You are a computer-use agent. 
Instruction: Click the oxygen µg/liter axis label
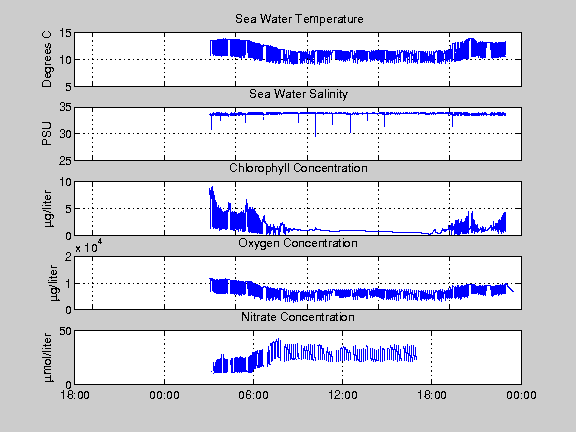[54, 283]
